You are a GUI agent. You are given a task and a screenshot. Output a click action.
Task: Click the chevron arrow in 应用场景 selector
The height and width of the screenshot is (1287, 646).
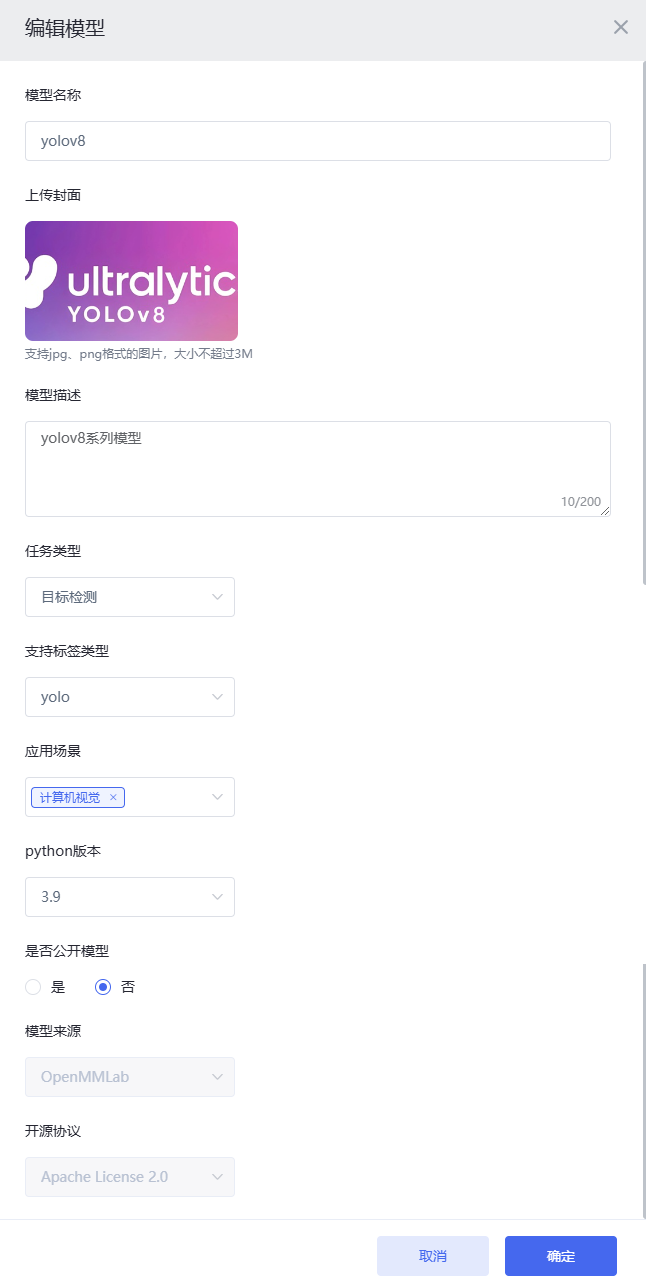(x=218, y=797)
